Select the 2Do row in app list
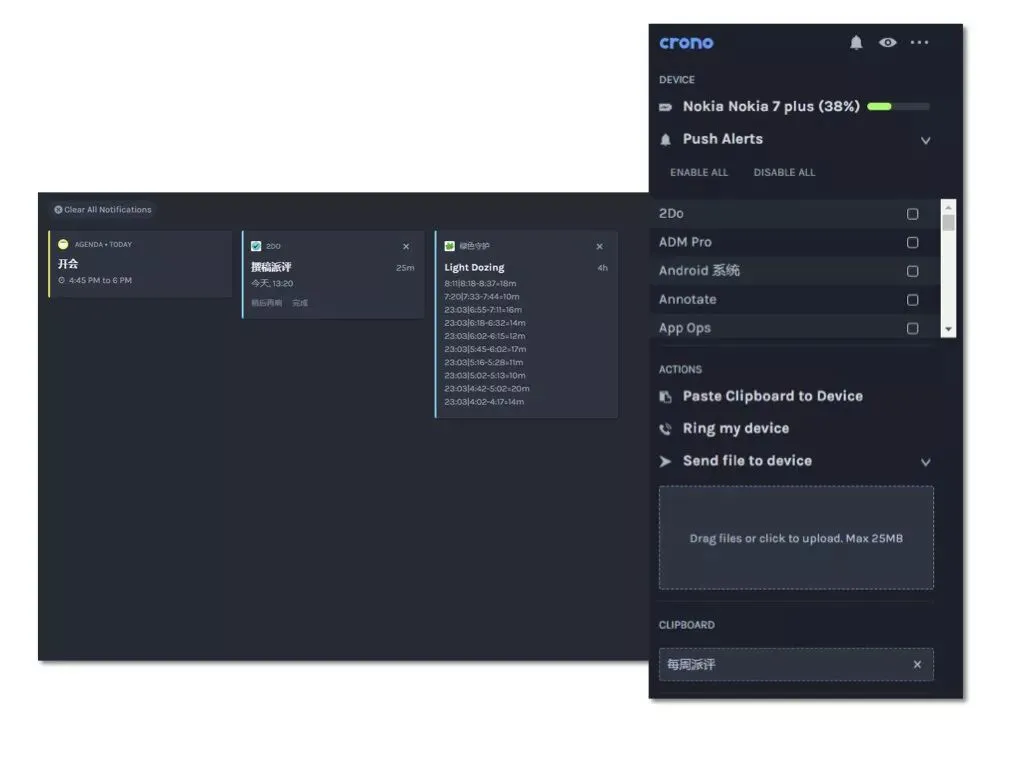The width and height of the screenshot is (1024, 768). pyautogui.click(x=795, y=214)
